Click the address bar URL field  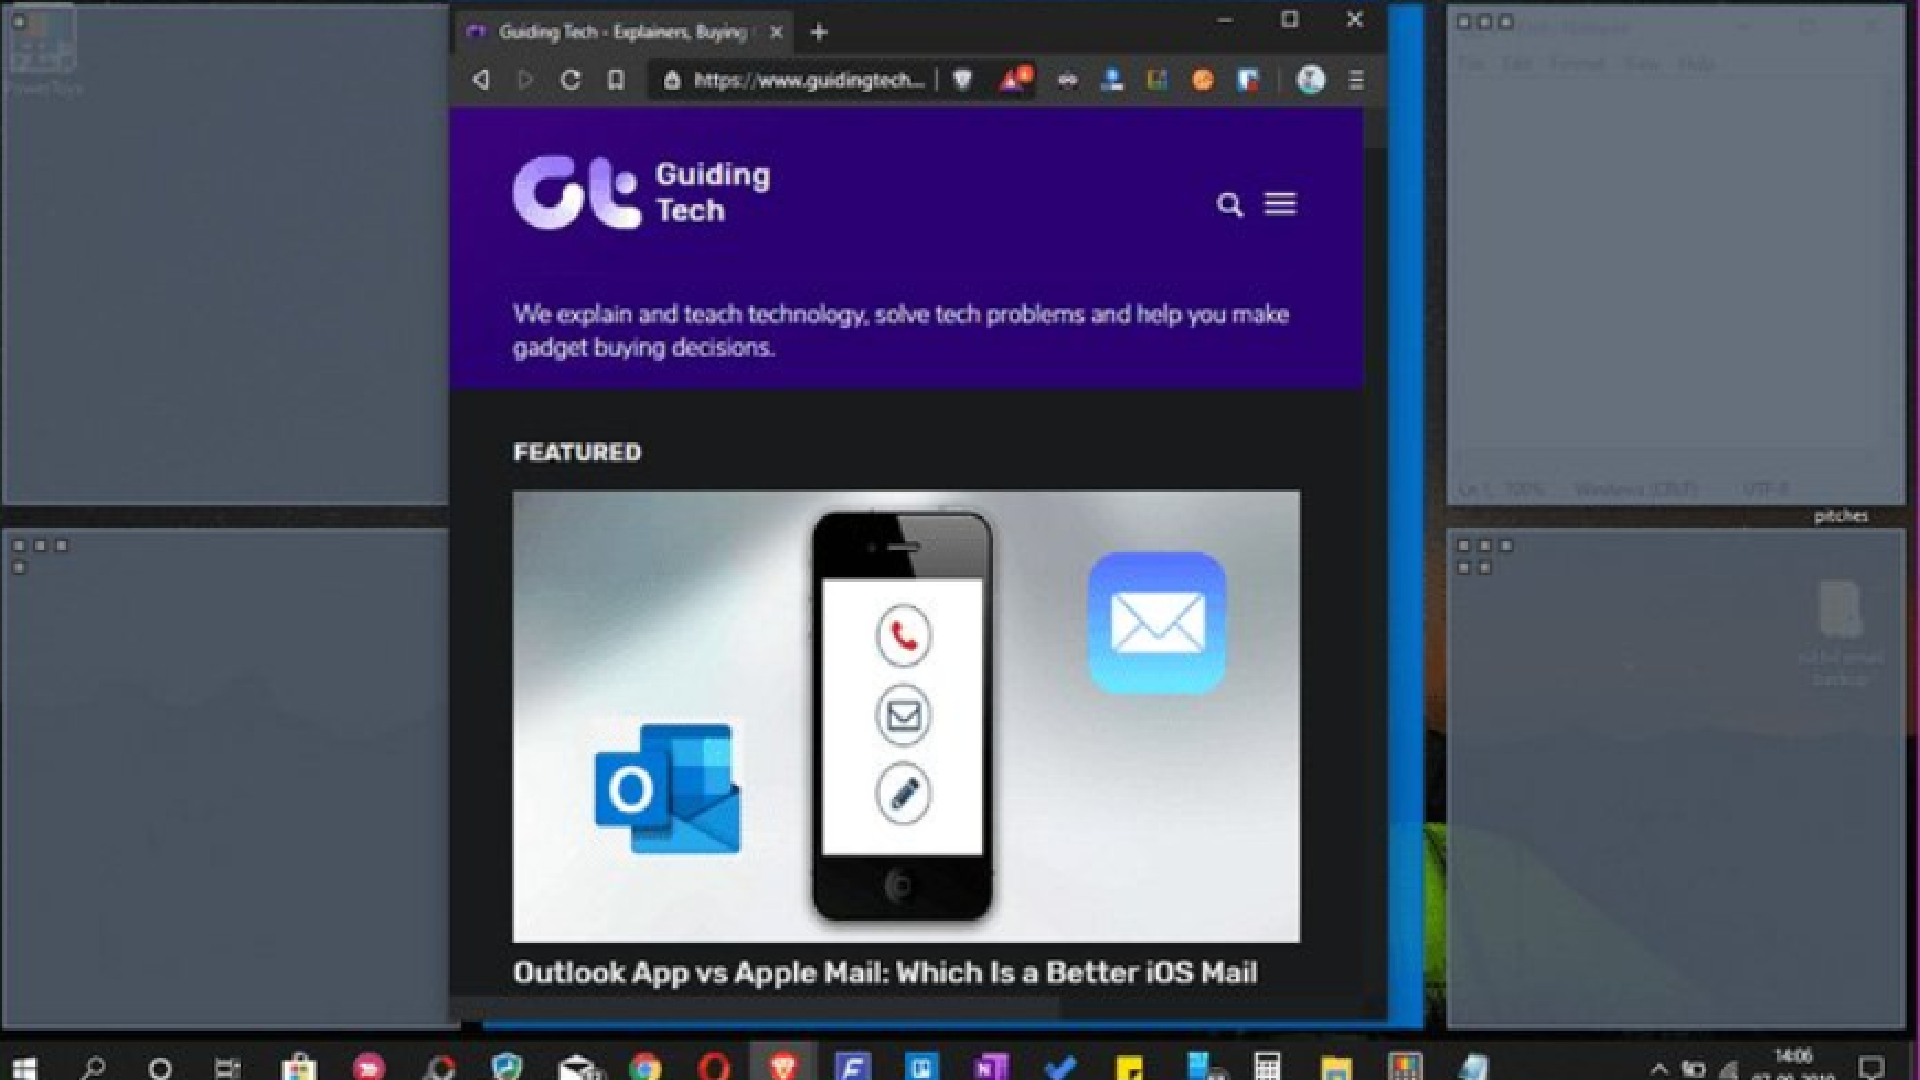click(808, 80)
